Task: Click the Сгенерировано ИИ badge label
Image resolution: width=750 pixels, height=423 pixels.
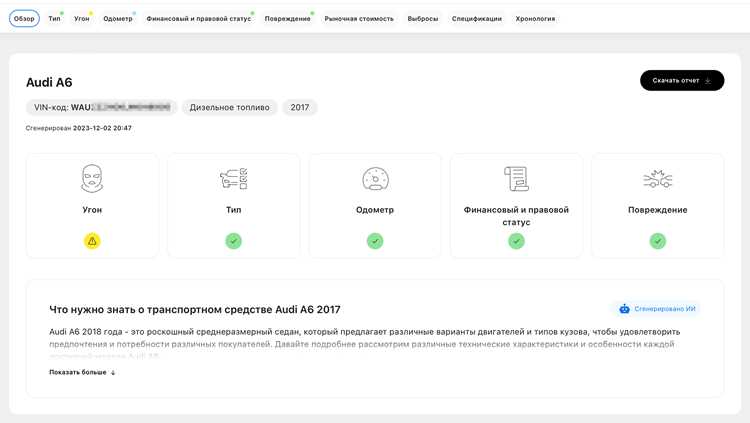Action: coord(665,309)
